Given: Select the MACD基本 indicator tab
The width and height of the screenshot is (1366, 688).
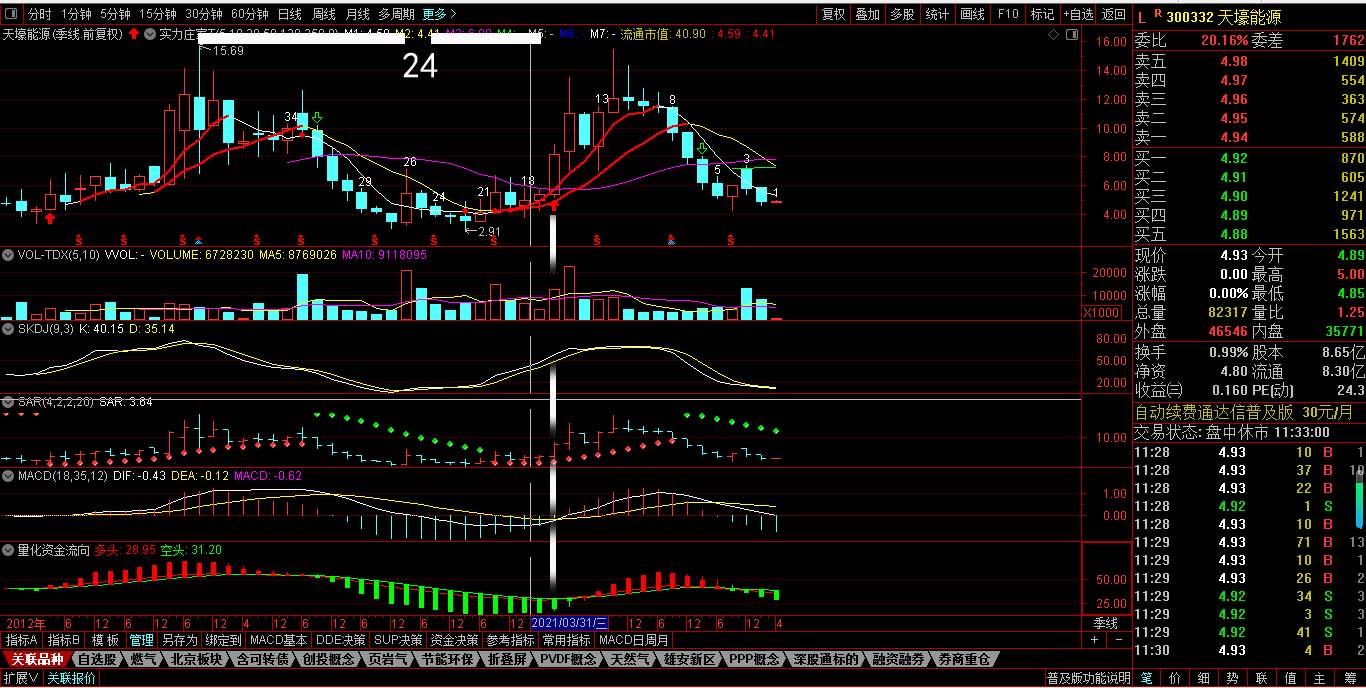Looking at the screenshot, I should pos(278,640).
